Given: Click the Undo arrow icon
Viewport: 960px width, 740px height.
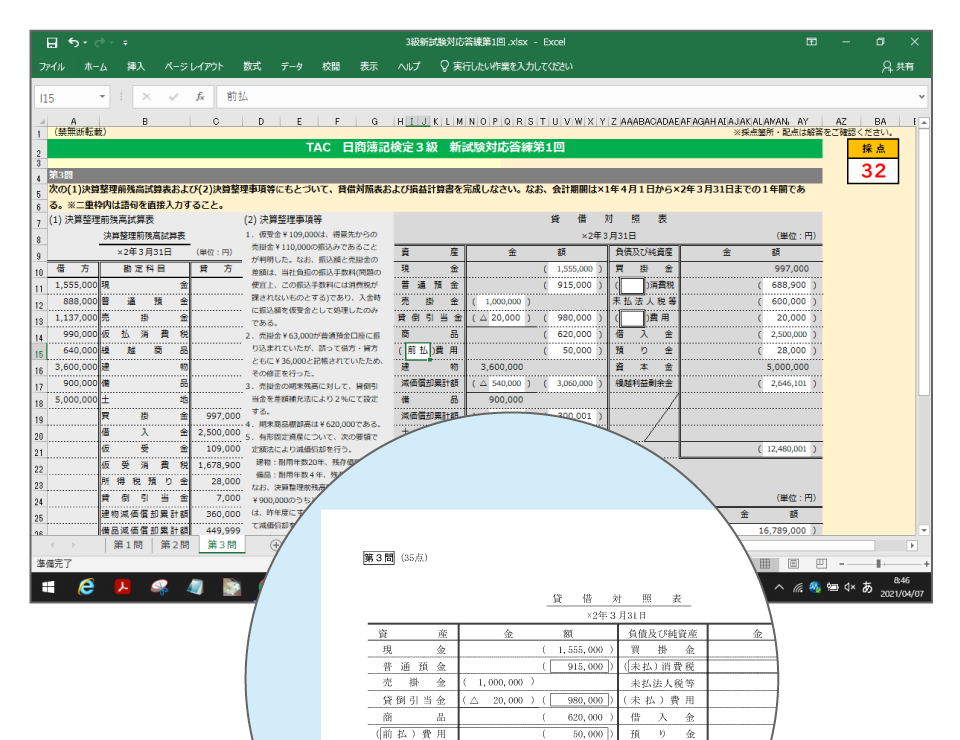Looking at the screenshot, I should [x=74, y=43].
